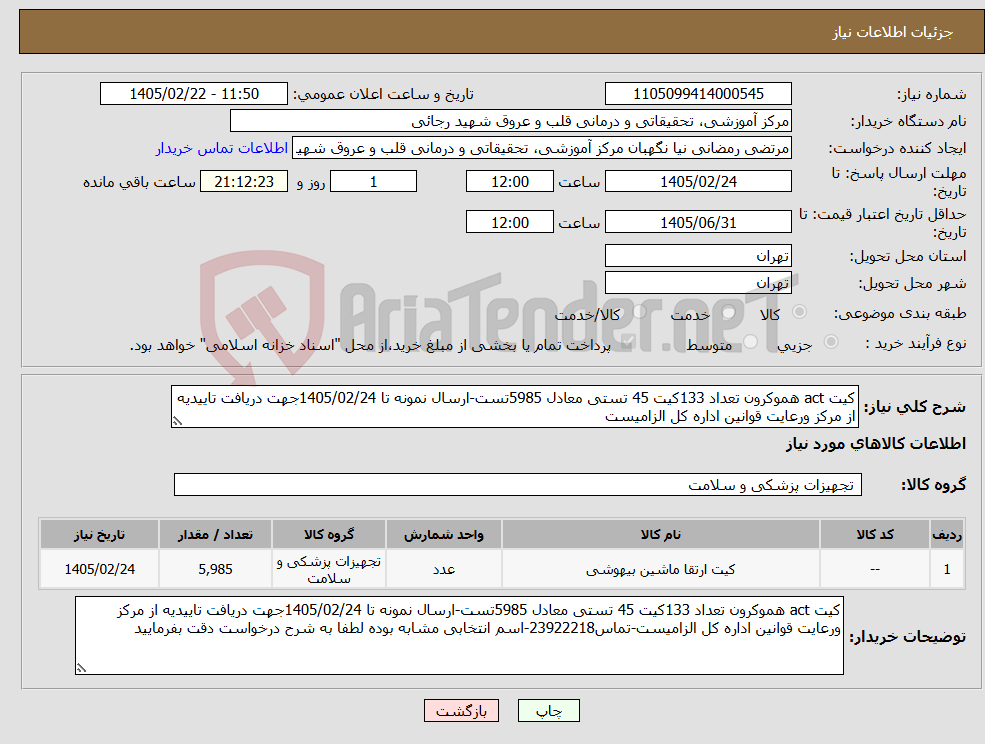
Task: Click the Islamic treasury payment note text
Action: coord(370,346)
